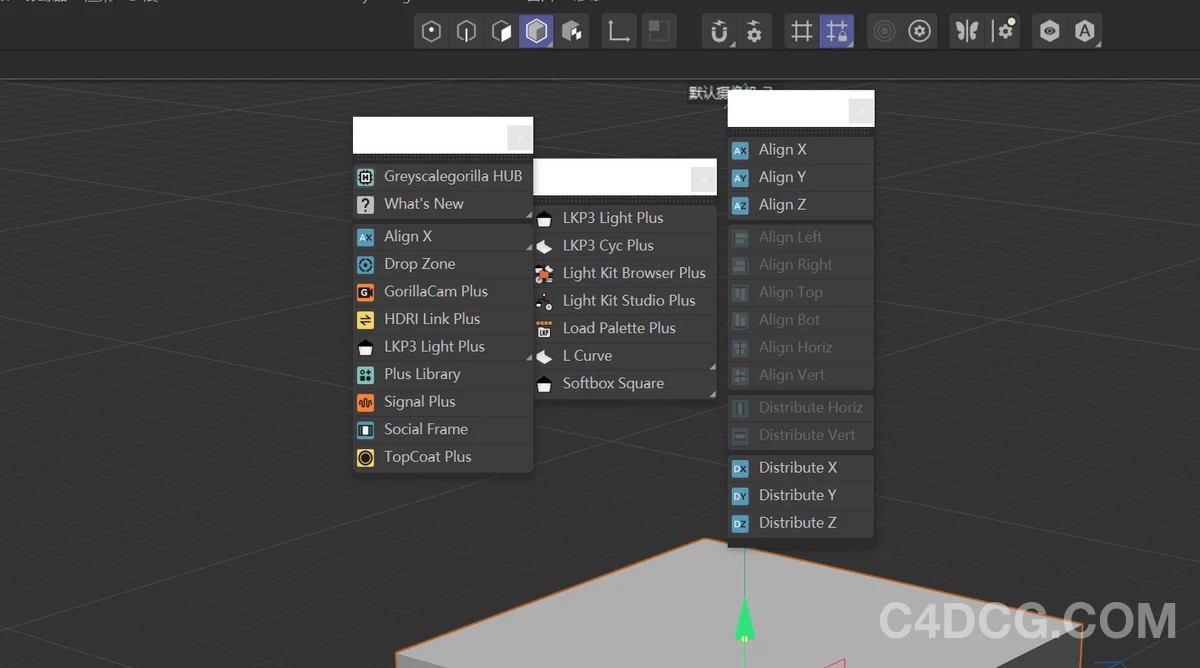Select the Greyscalegorilla HUB menu entry

(452, 177)
